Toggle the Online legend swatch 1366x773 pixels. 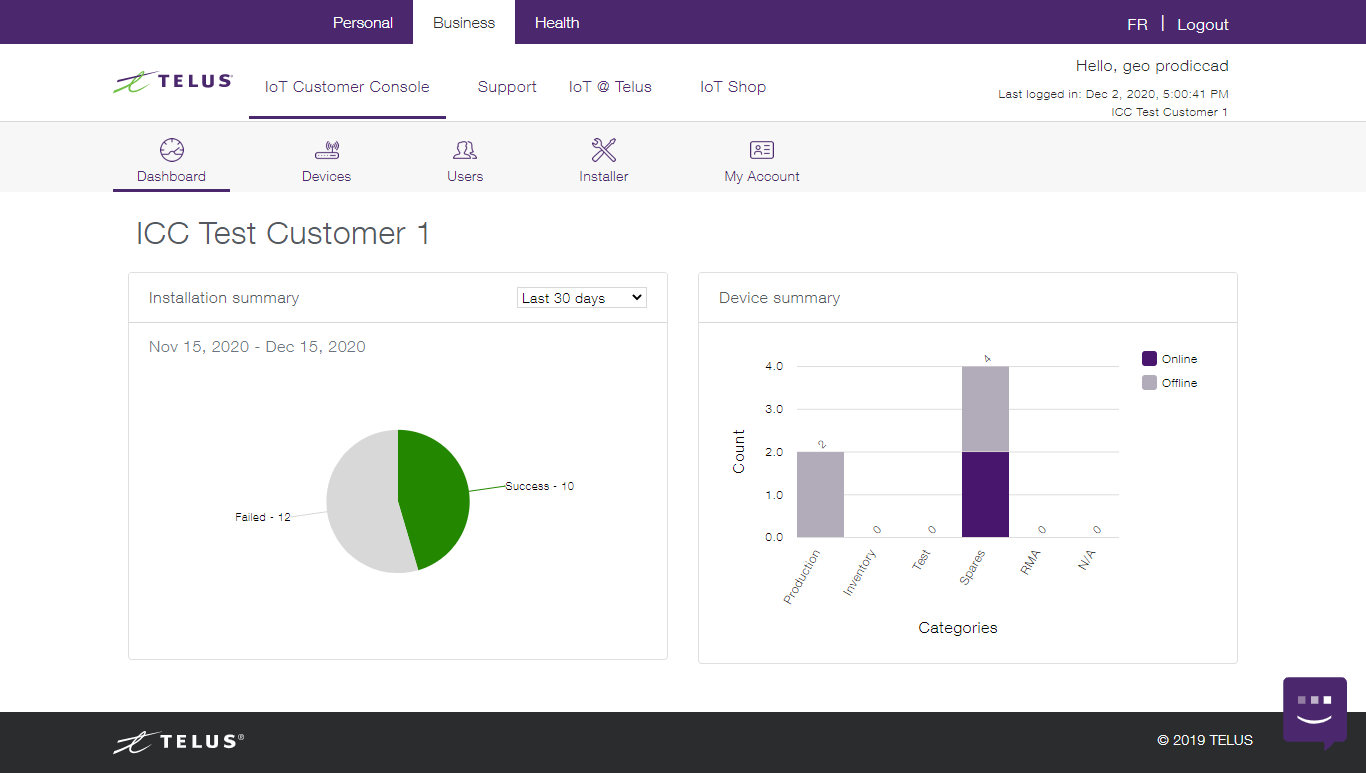[1150, 359]
